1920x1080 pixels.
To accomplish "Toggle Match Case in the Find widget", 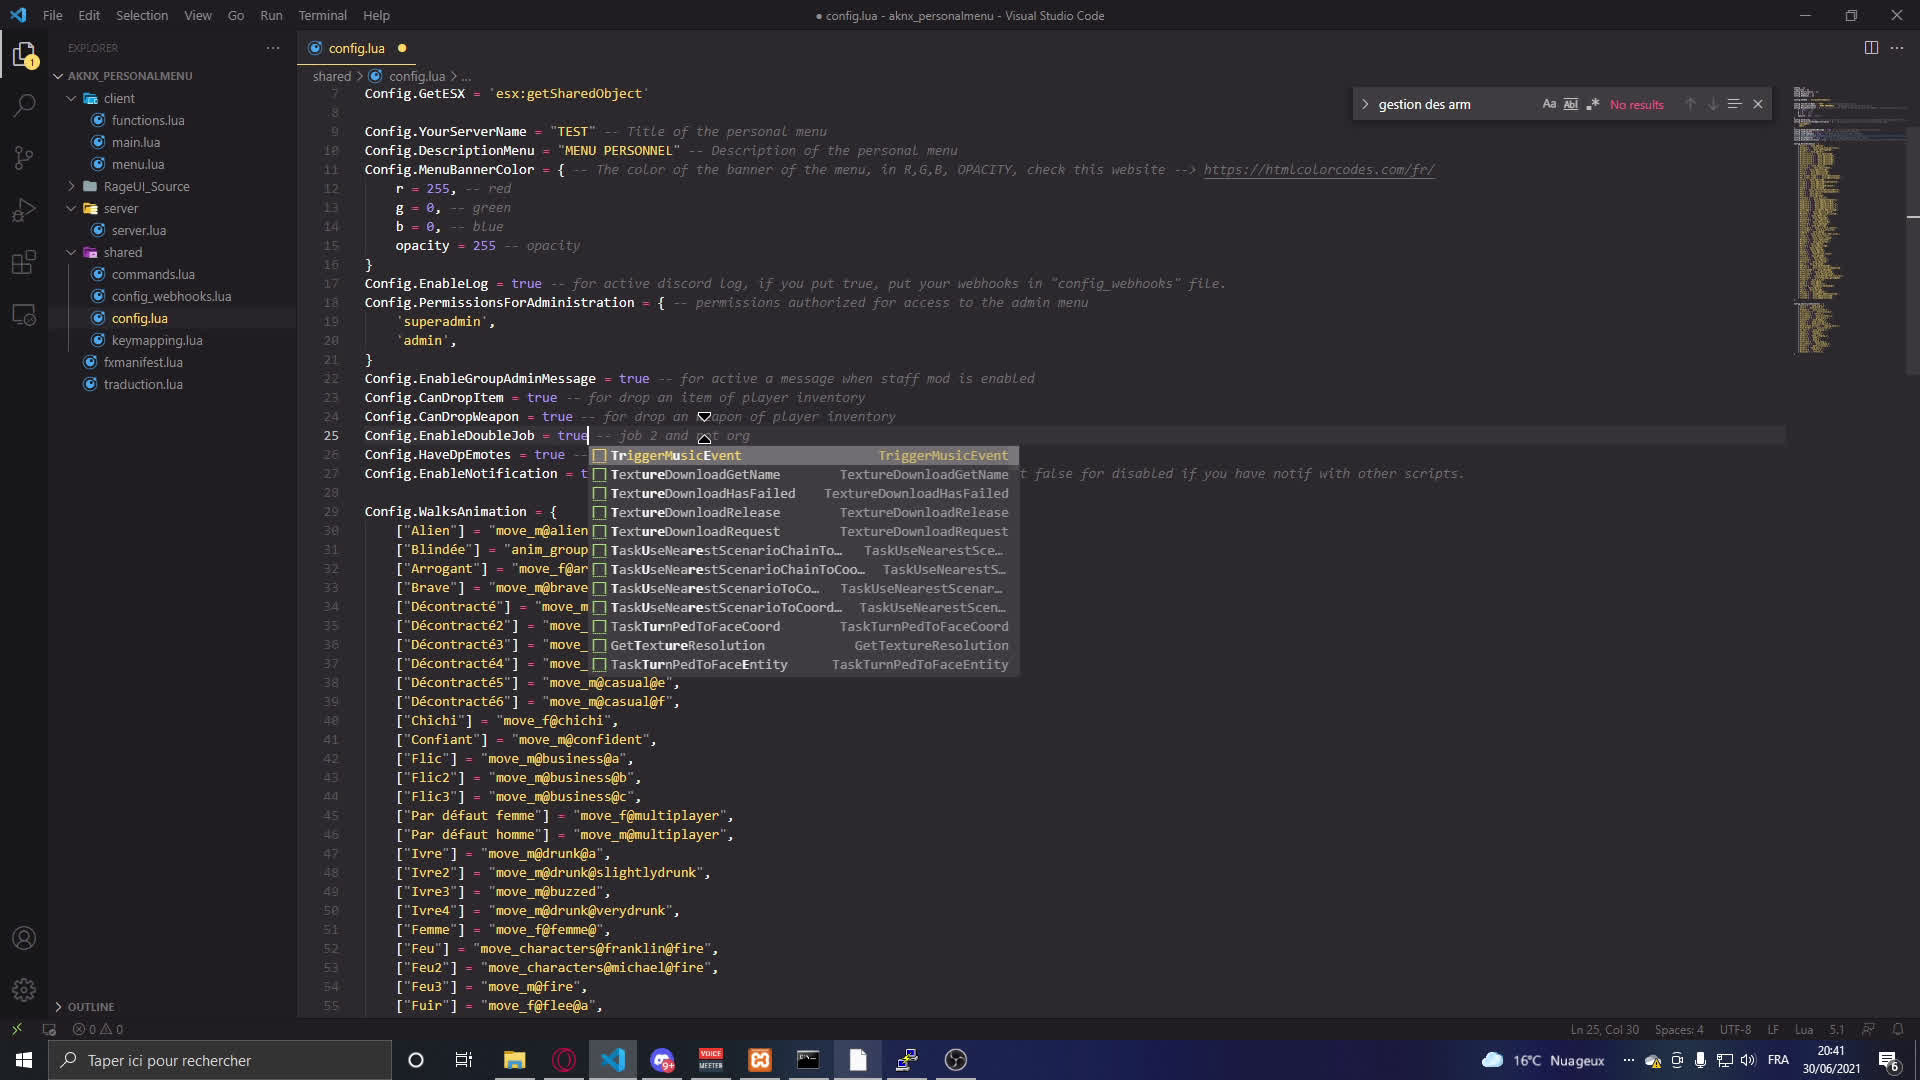I will pyautogui.click(x=1548, y=103).
